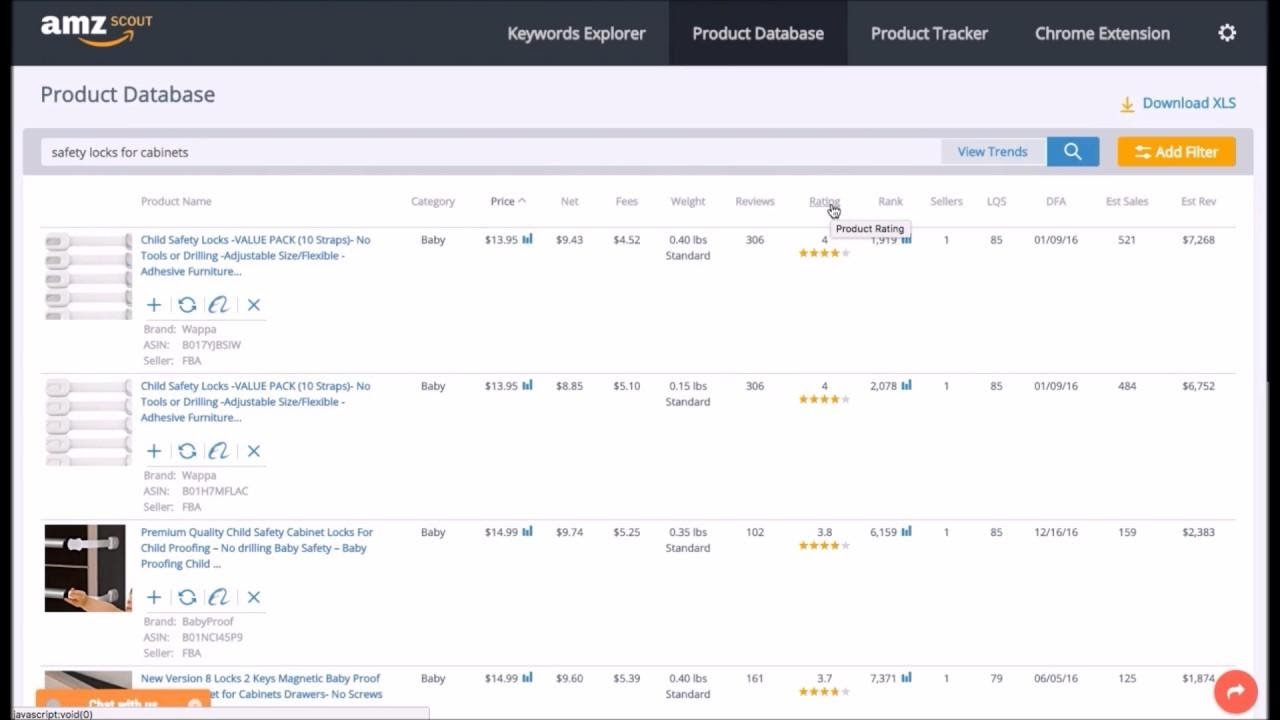This screenshot has width=1280, height=720.
Task: Open rank chart icon beside 2,078
Action: 907,386
